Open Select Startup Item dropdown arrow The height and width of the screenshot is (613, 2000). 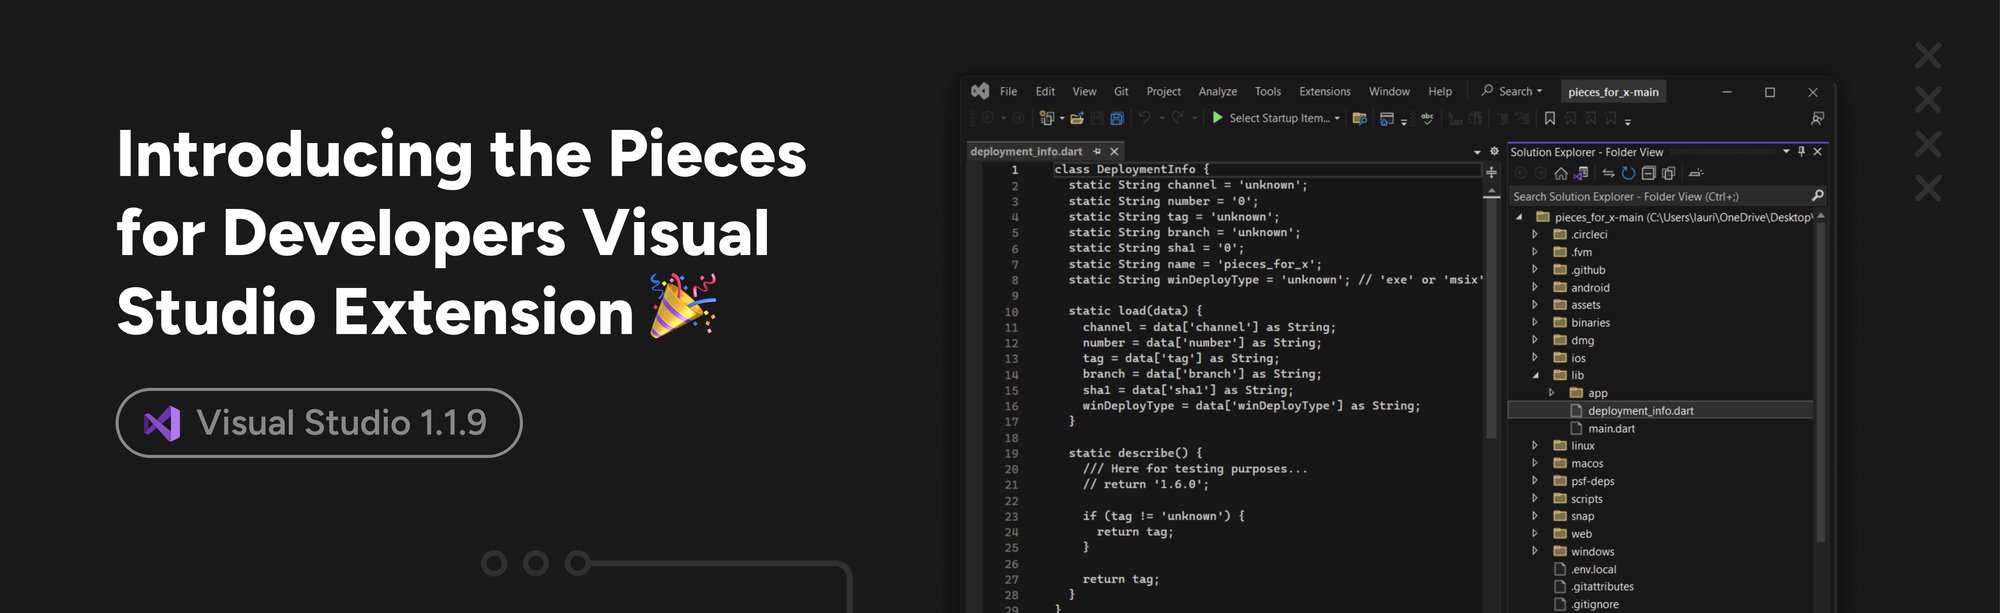tap(1337, 118)
